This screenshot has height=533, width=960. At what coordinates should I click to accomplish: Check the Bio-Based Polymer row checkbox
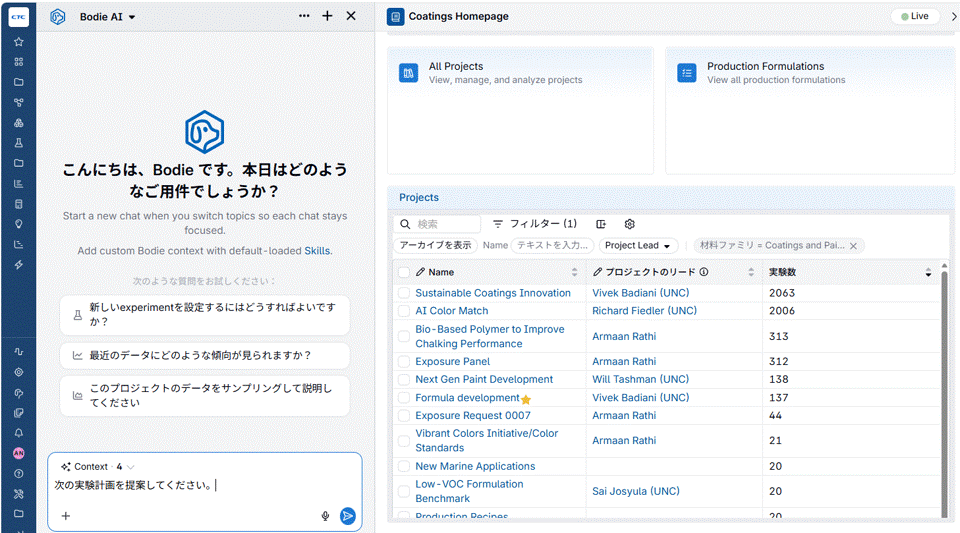[403, 336]
